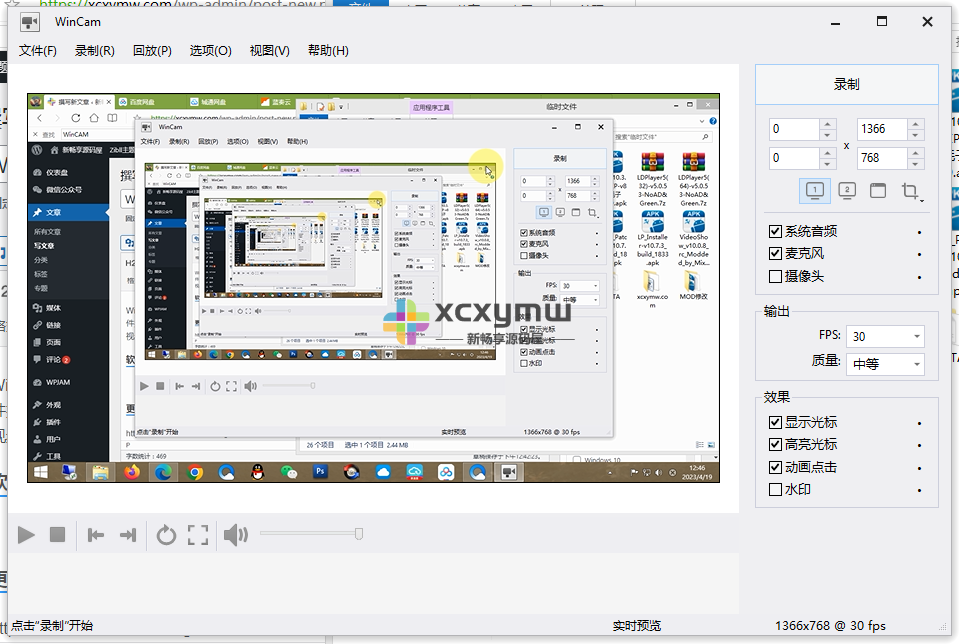Mute the preview volume speaker icon
Screen dimensions: 959x644
point(237,535)
